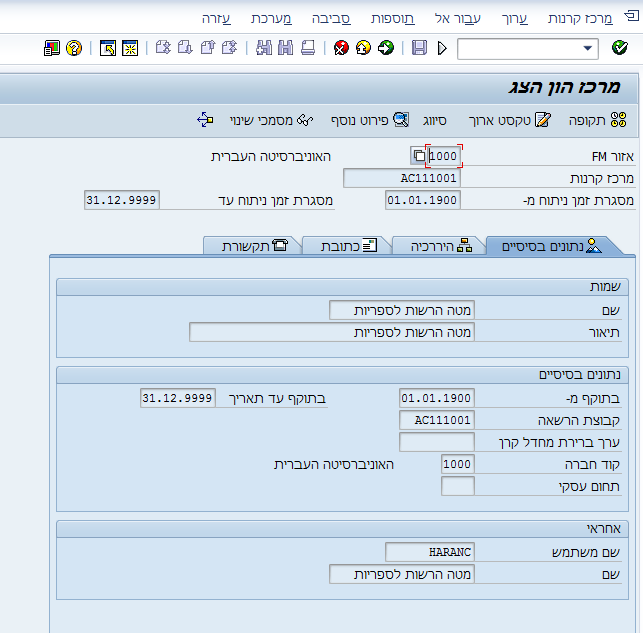The height and width of the screenshot is (633, 643).
Task: Click the שם field in the אחראי section
Action: [x=402, y=574]
